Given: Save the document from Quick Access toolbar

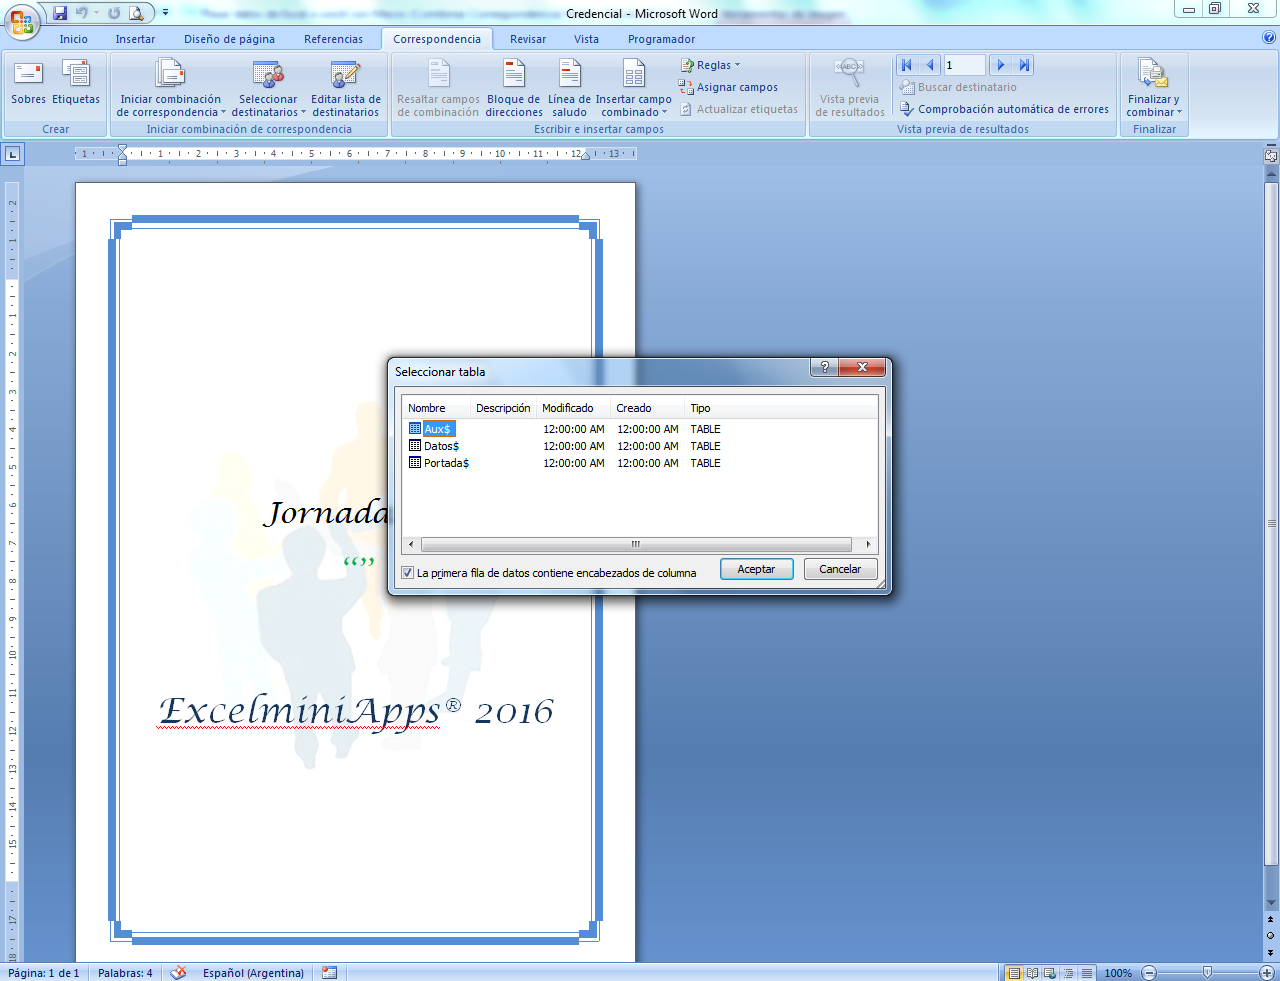Looking at the screenshot, I should pos(60,13).
